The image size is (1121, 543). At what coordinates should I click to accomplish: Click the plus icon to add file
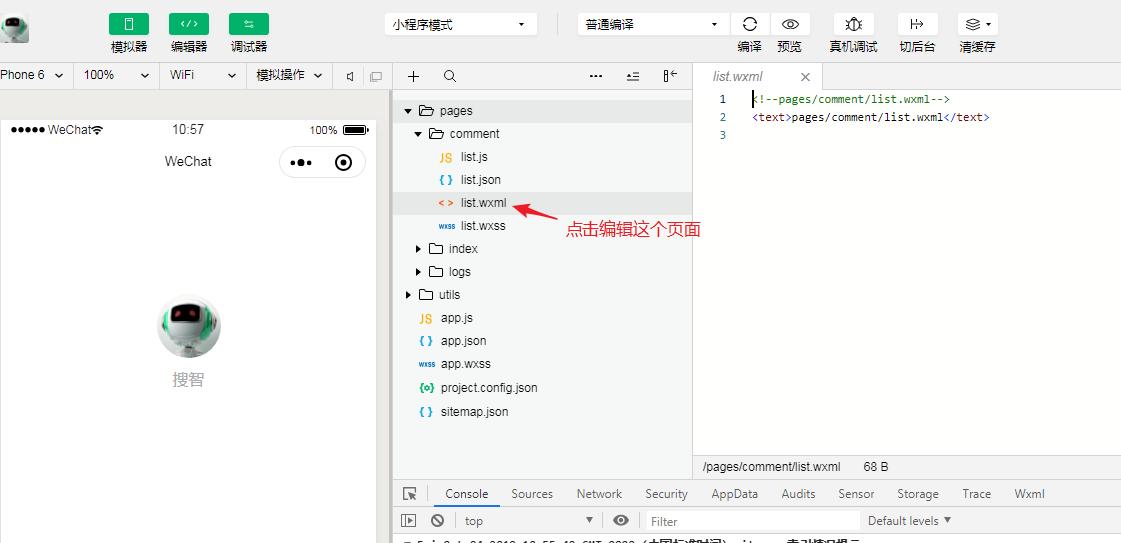(413, 76)
